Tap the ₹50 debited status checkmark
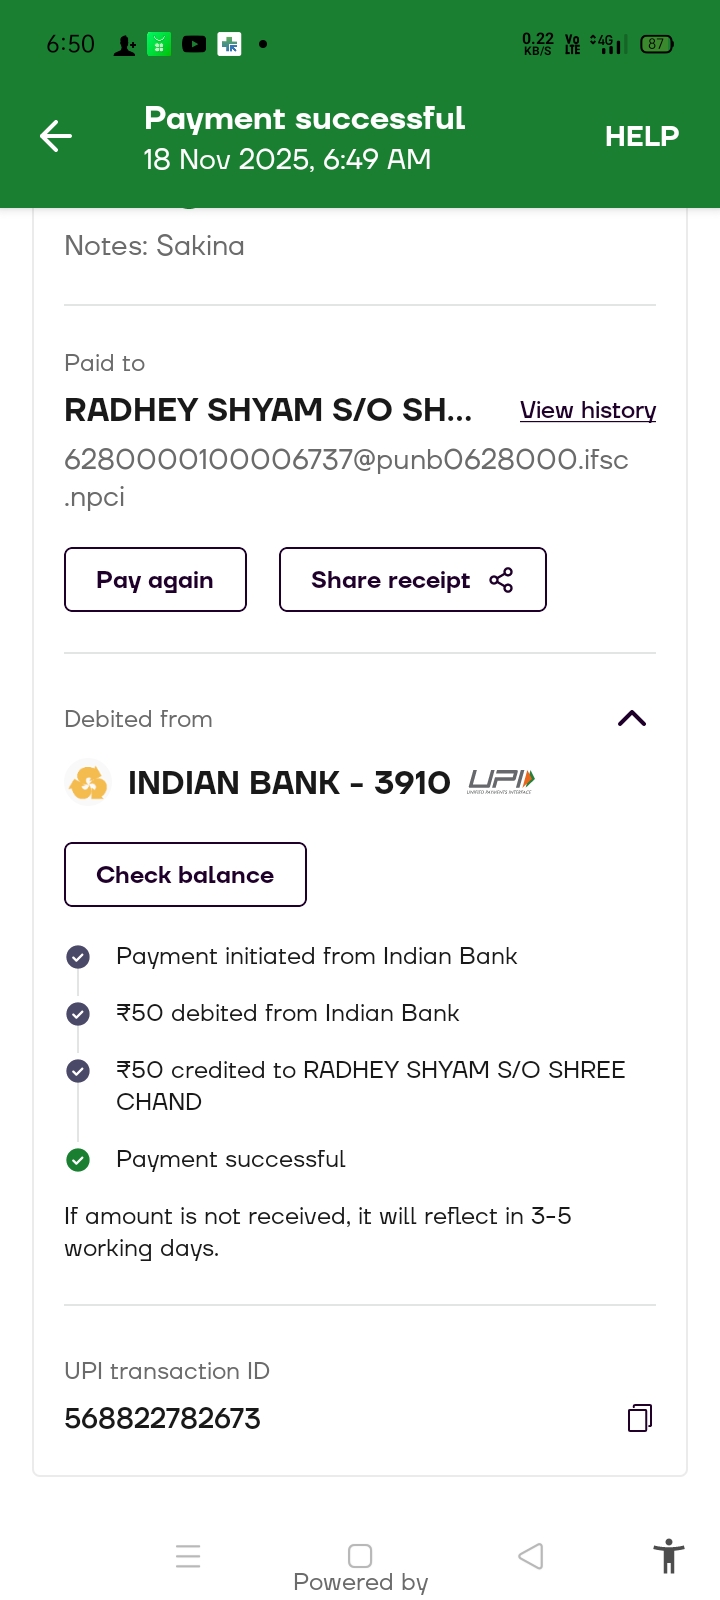720x1600 pixels. [78, 1014]
